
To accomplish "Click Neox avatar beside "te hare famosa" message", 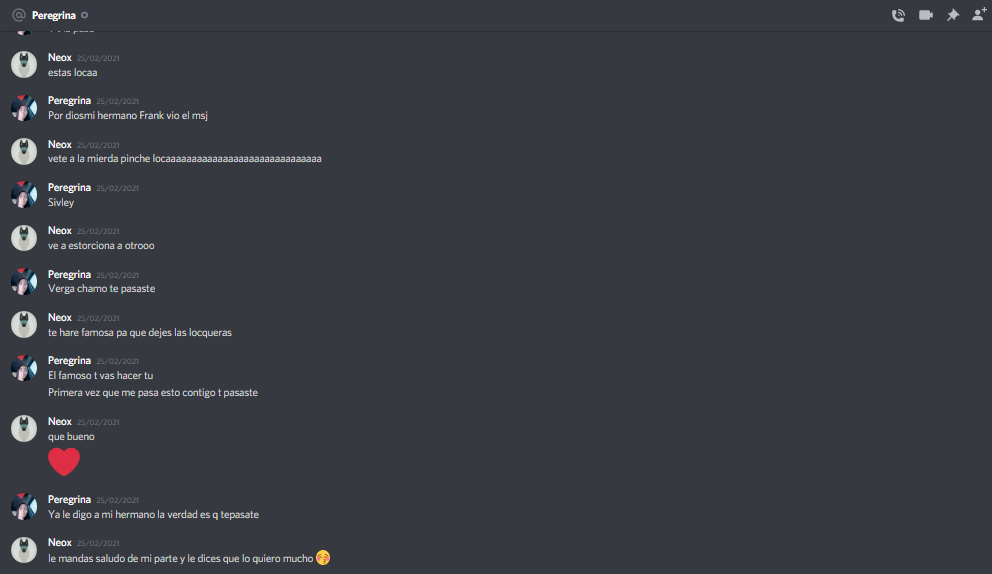I will 24,325.
